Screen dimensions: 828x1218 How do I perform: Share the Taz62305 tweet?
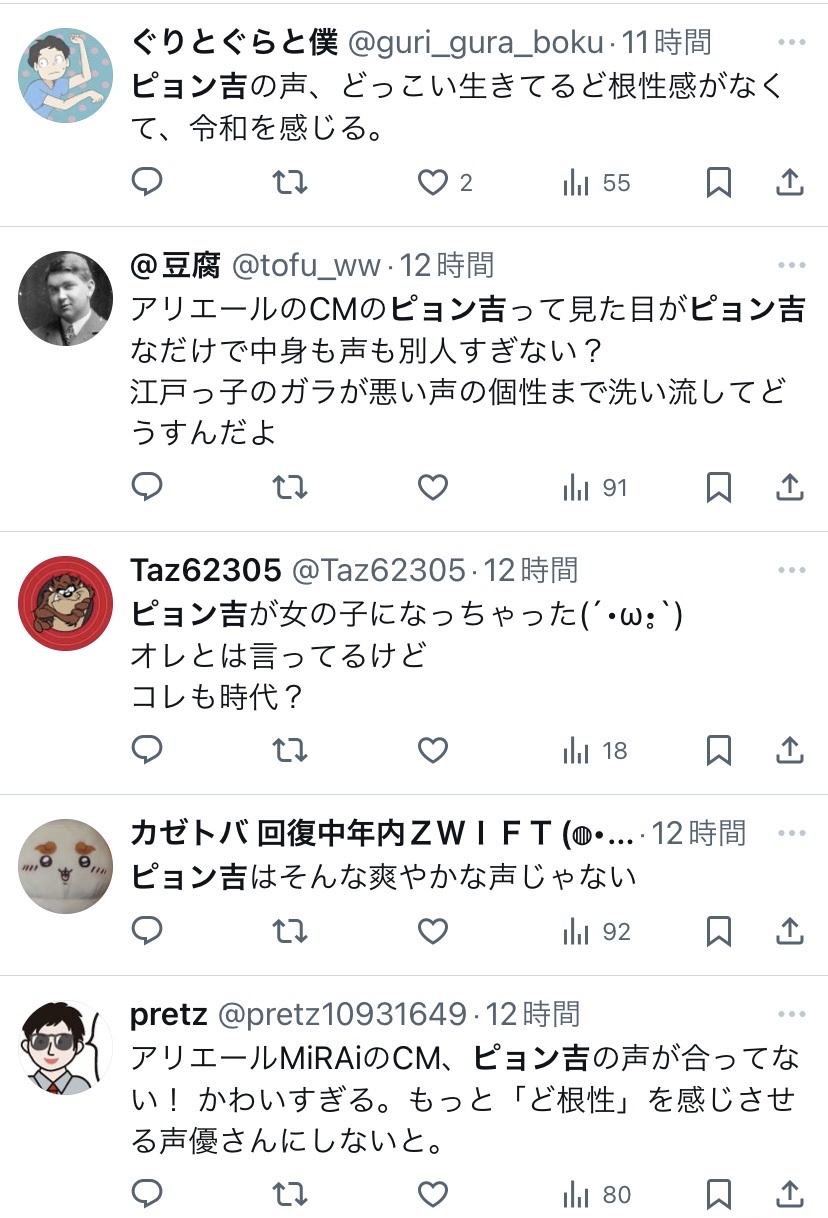tap(790, 749)
